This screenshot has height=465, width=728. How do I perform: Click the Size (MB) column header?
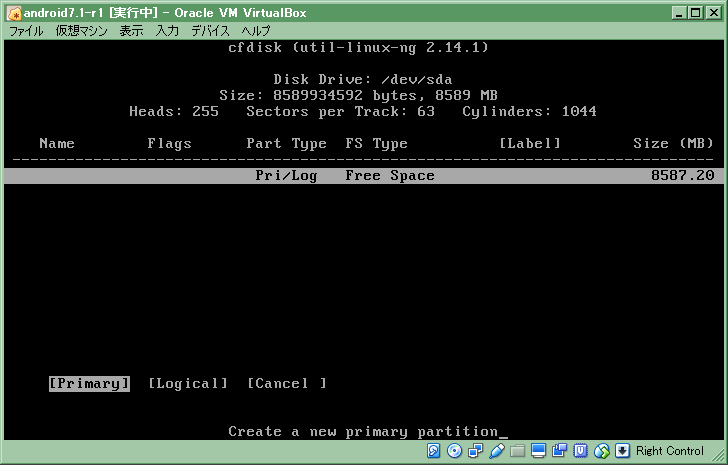(673, 143)
